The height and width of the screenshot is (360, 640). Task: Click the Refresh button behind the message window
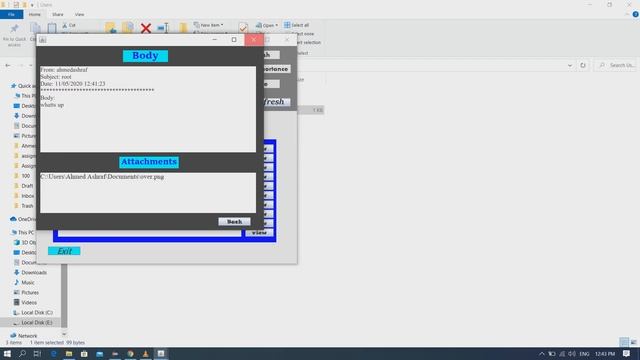277,102
